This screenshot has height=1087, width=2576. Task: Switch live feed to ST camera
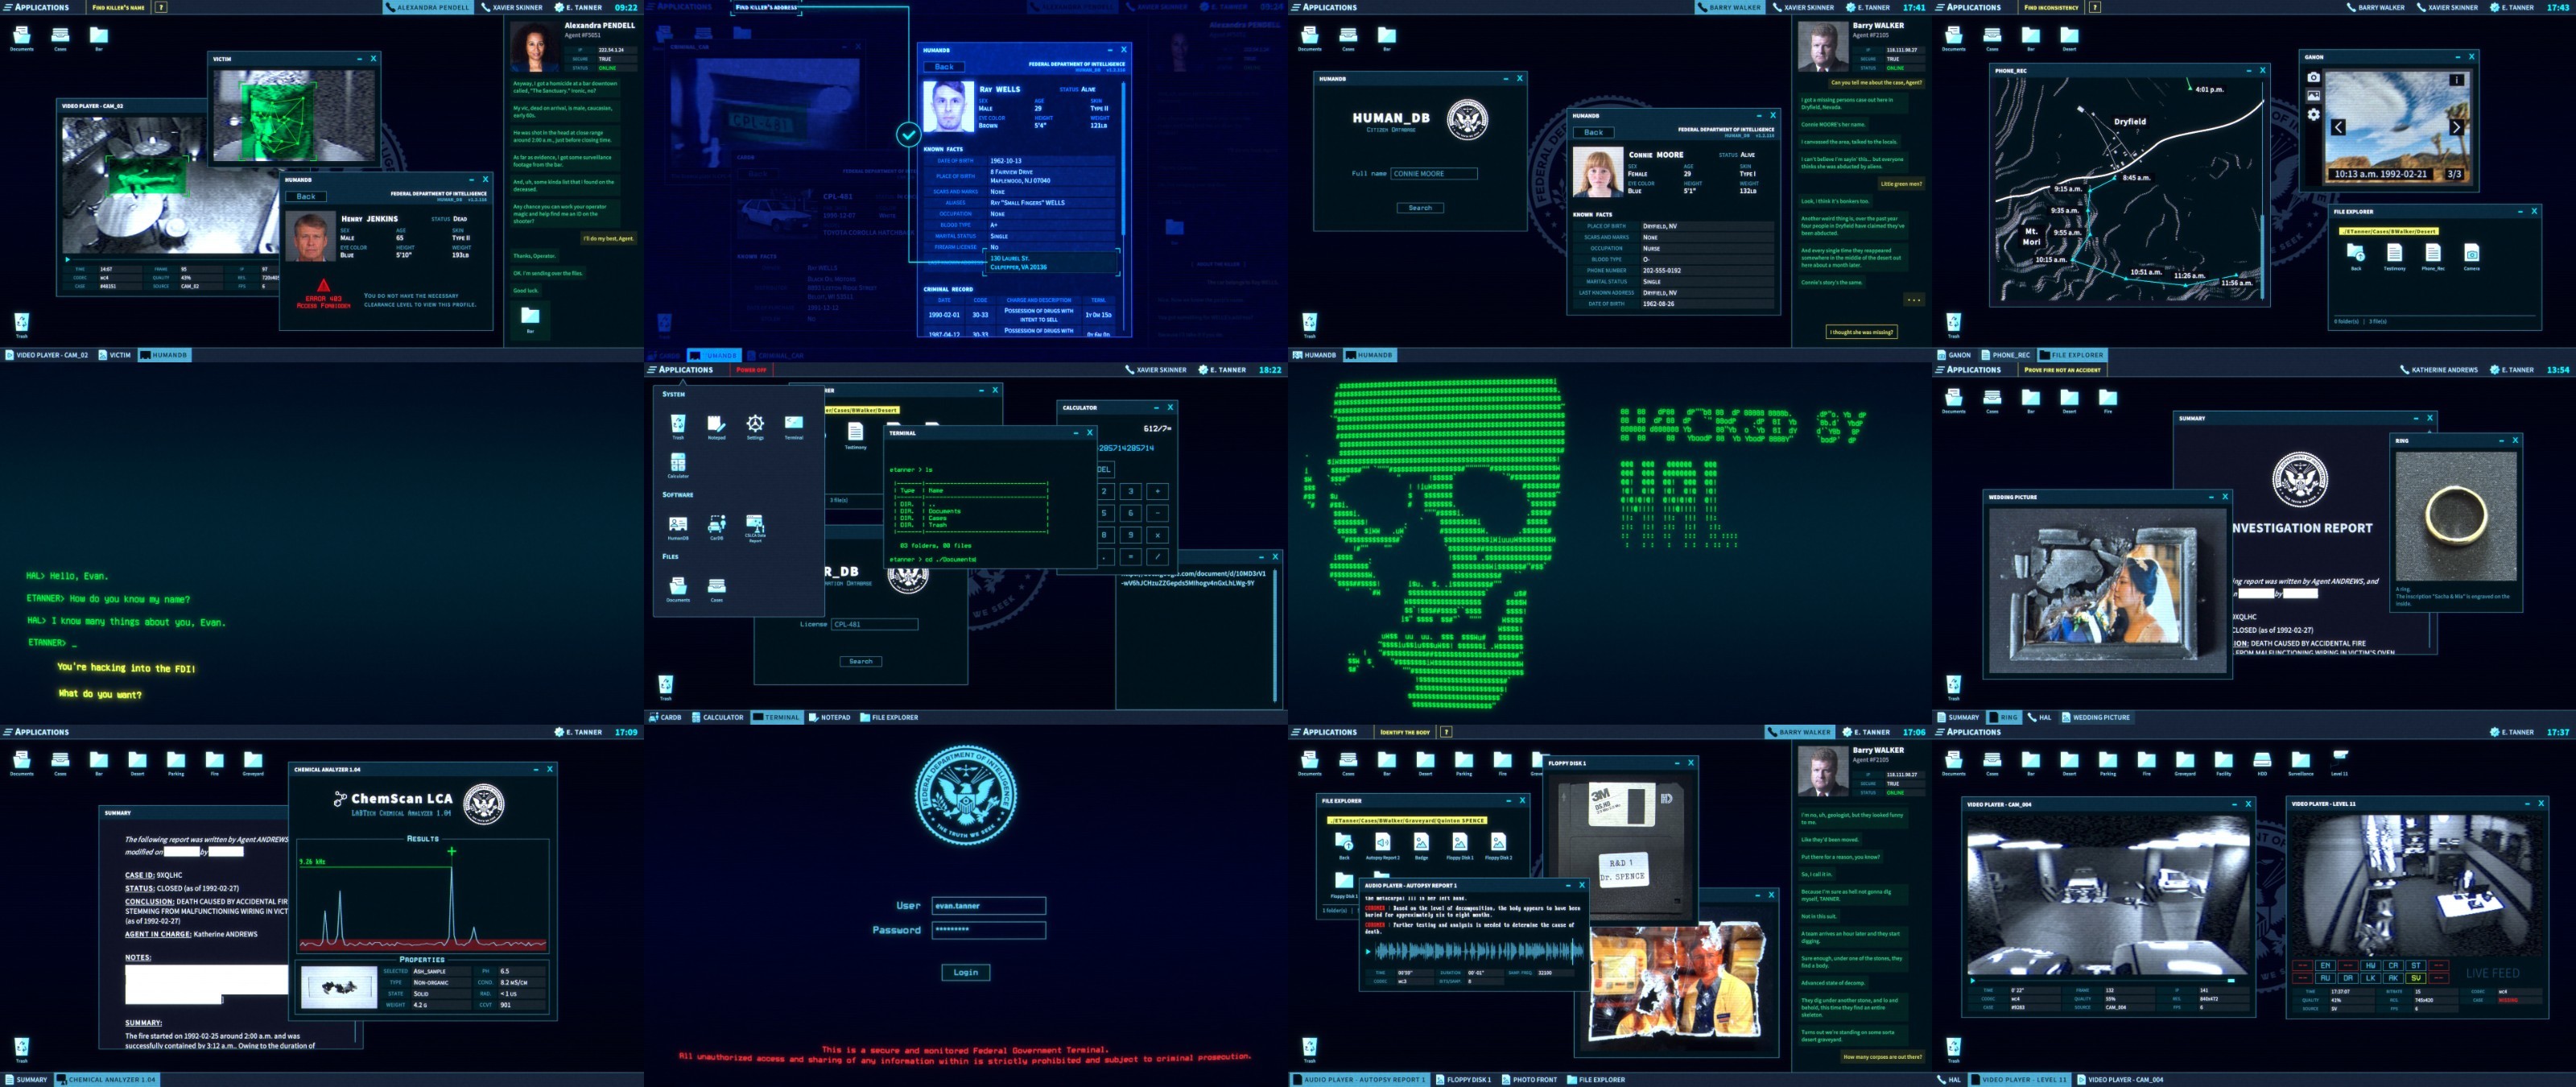(2416, 966)
